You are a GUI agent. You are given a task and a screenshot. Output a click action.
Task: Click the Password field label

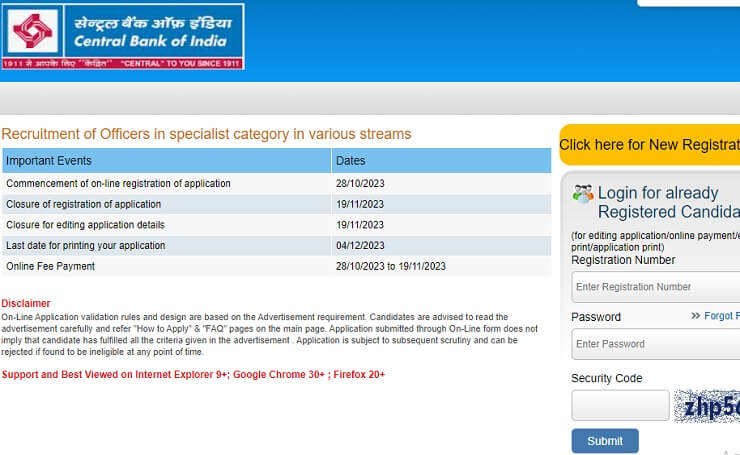coord(596,317)
